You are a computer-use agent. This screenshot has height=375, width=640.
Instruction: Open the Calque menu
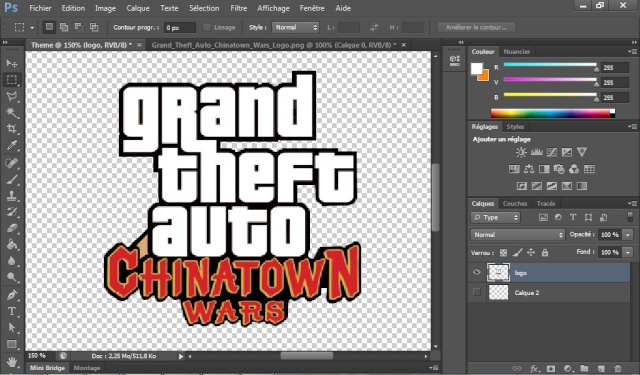tap(138, 8)
